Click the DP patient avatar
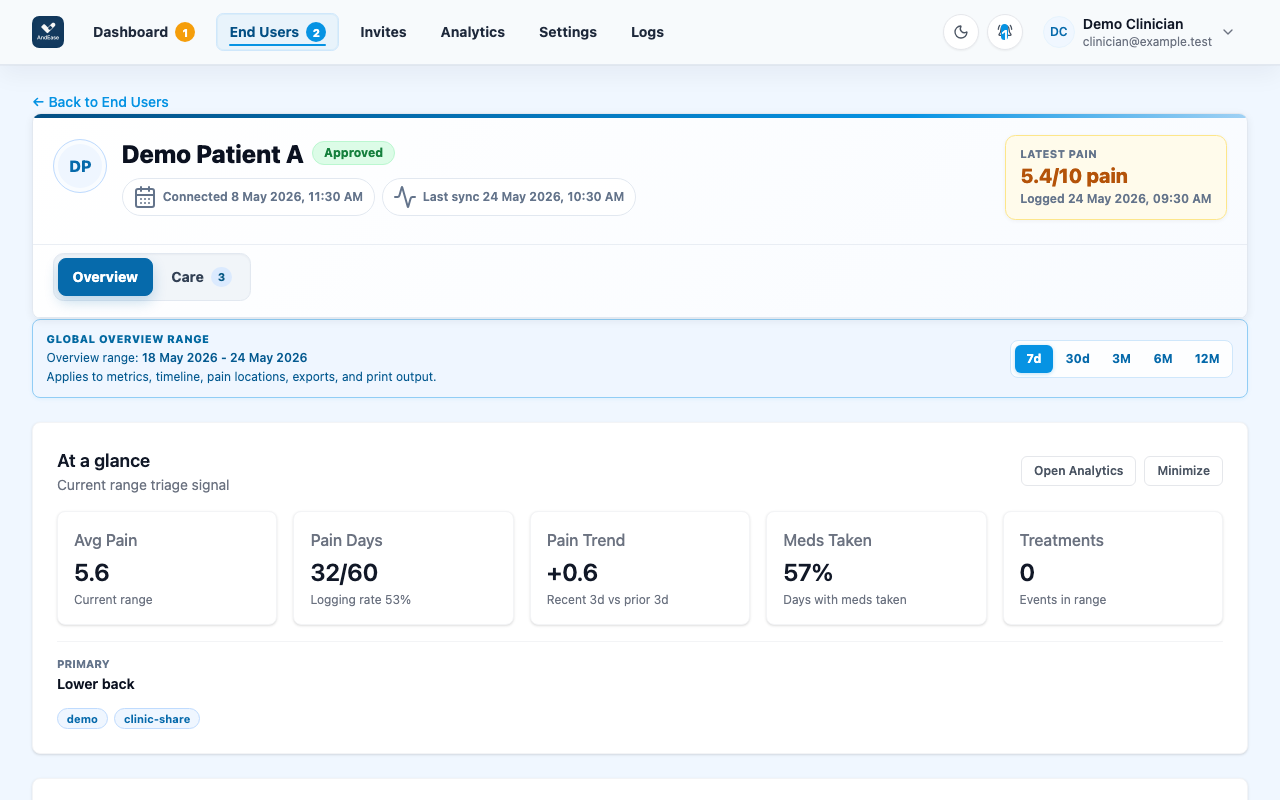The height and width of the screenshot is (800, 1280). coord(80,166)
